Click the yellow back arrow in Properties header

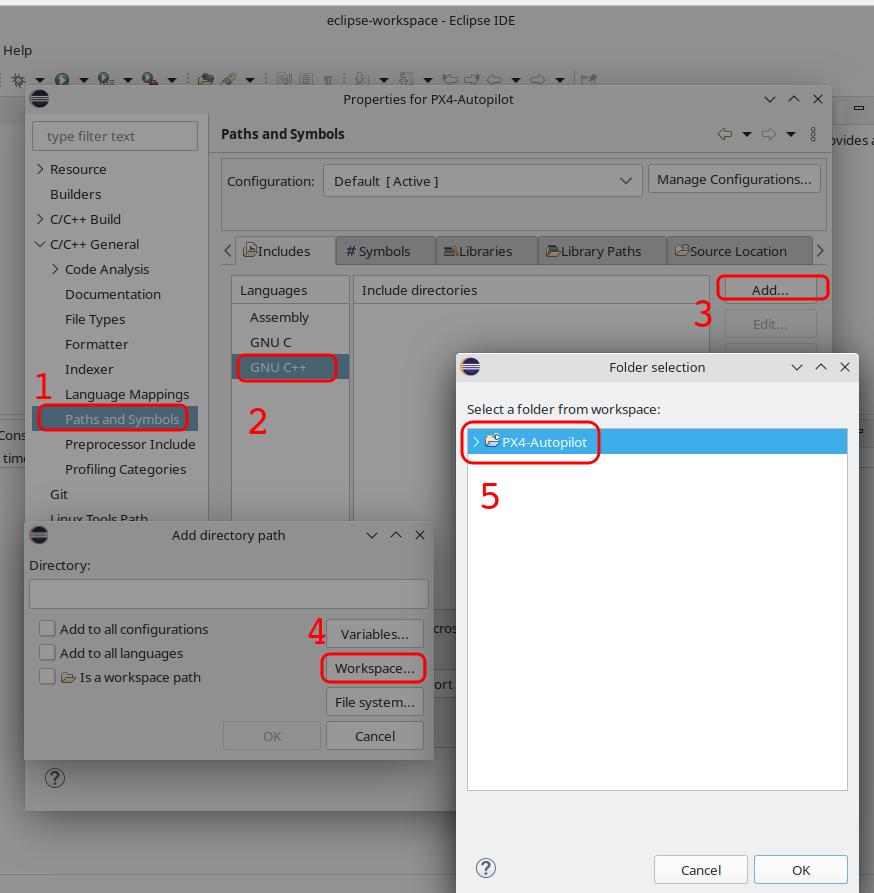tap(725, 134)
